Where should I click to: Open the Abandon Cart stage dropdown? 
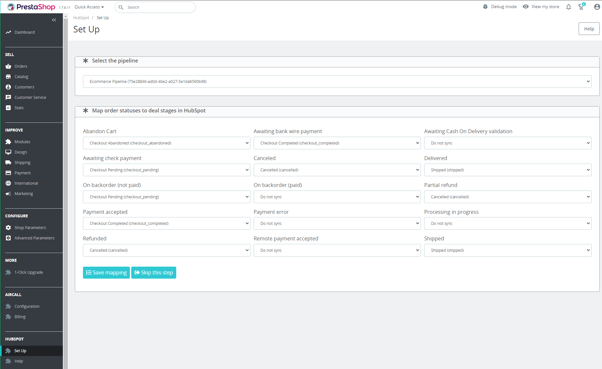[167, 143]
